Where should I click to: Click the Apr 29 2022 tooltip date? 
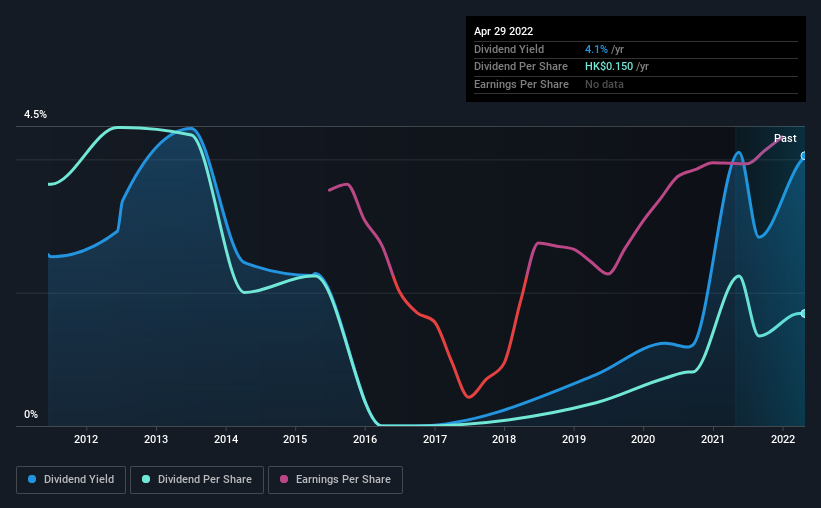click(503, 31)
